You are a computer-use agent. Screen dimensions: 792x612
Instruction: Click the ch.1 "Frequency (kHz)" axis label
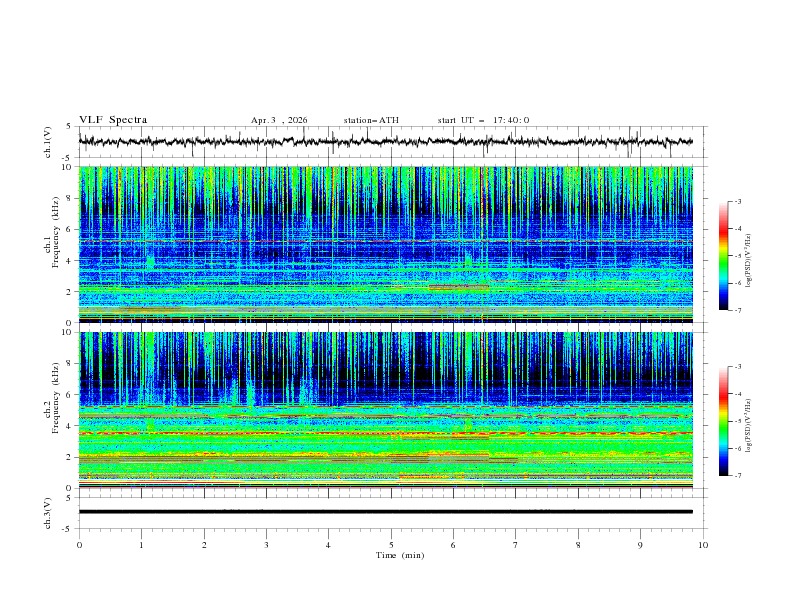(x=56, y=233)
